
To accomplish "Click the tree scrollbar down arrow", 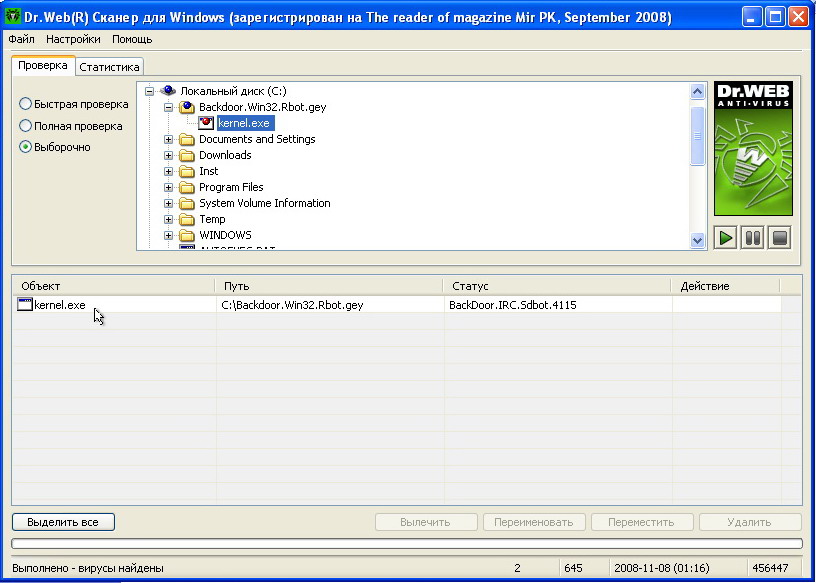I will pos(697,240).
